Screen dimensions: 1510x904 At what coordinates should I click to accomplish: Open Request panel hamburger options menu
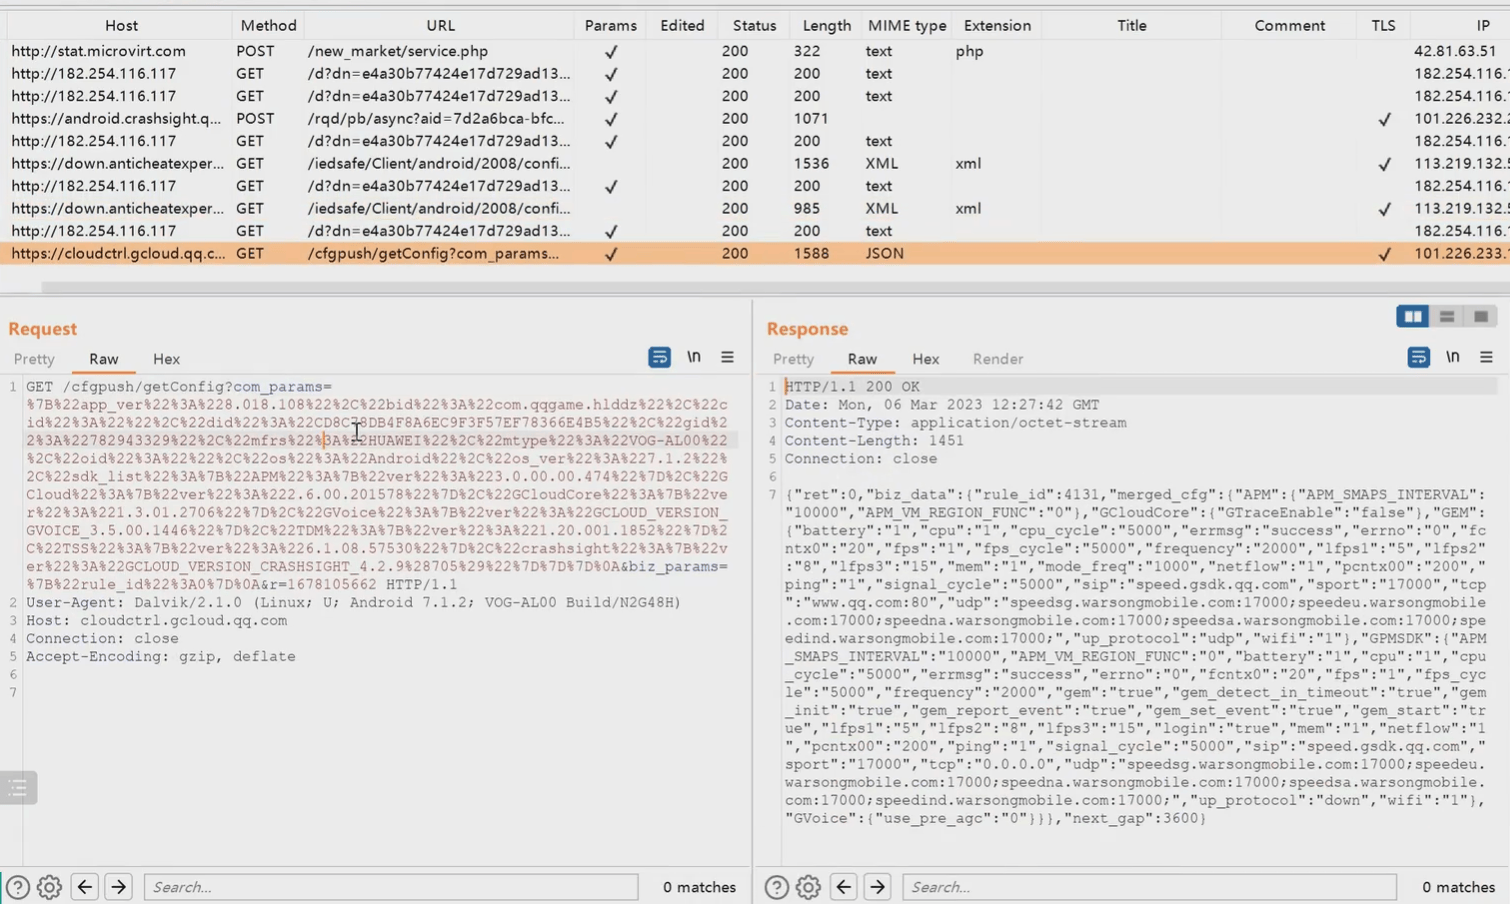pyautogui.click(x=727, y=357)
